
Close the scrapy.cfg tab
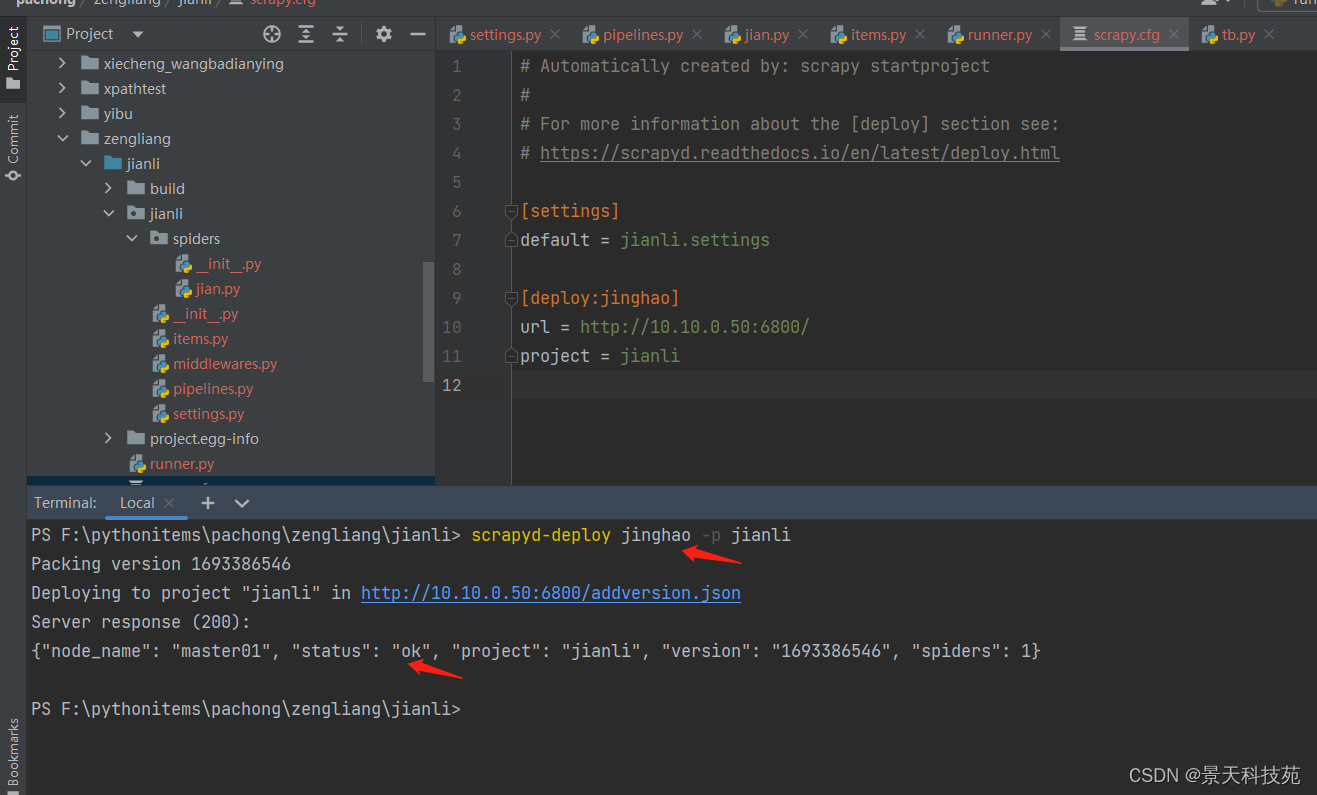[1175, 34]
